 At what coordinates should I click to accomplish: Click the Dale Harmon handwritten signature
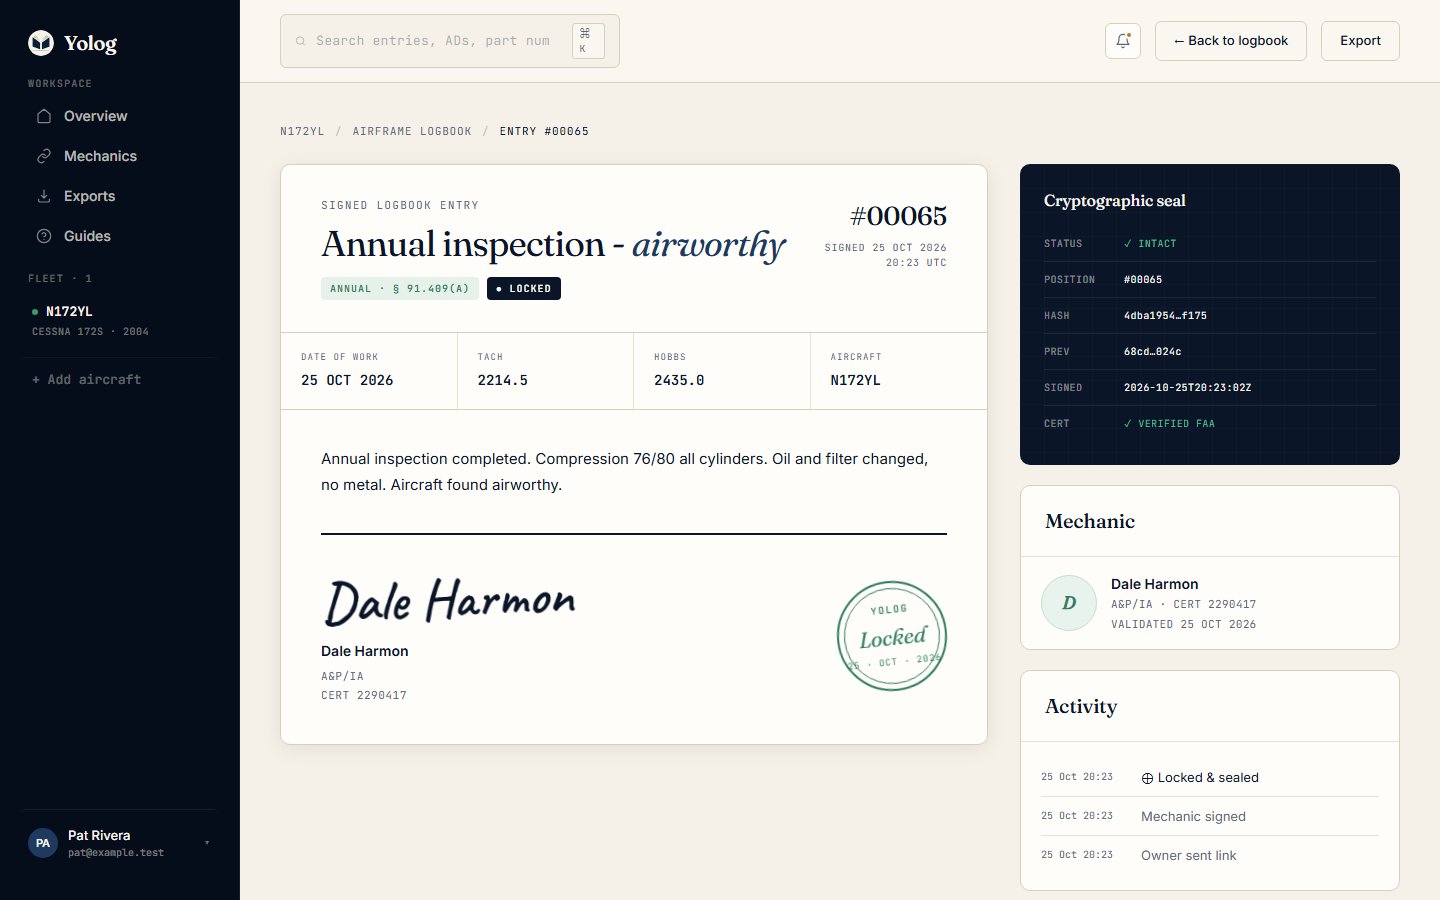tap(449, 601)
